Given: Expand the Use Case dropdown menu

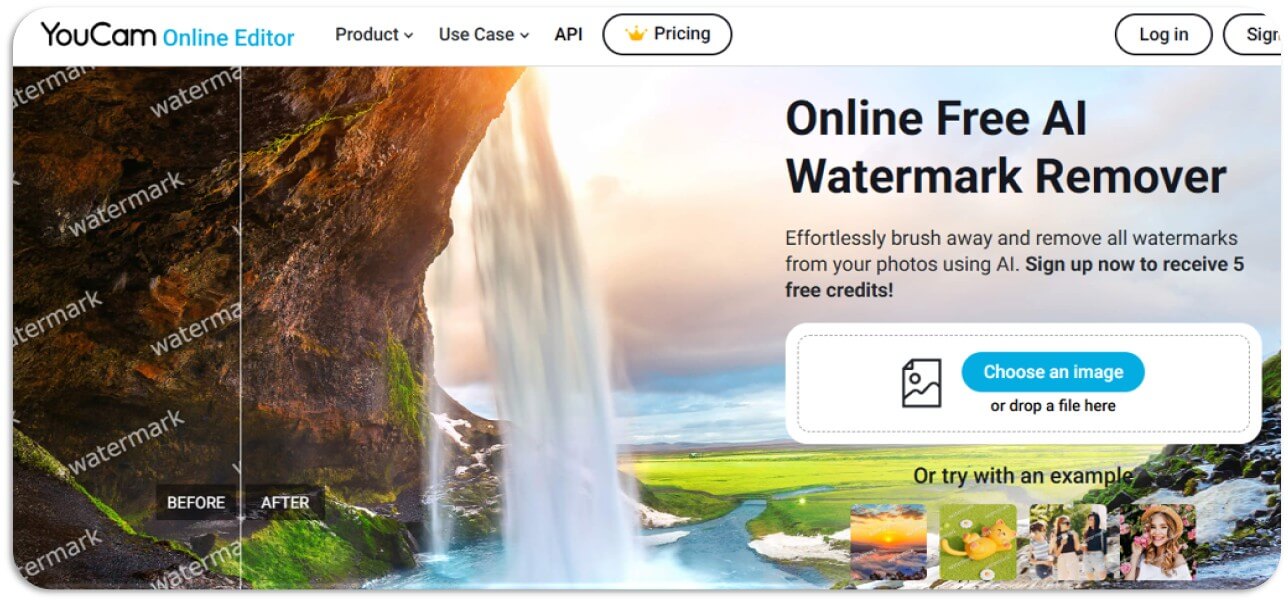Looking at the screenshot, I should [x=484, y=34].
